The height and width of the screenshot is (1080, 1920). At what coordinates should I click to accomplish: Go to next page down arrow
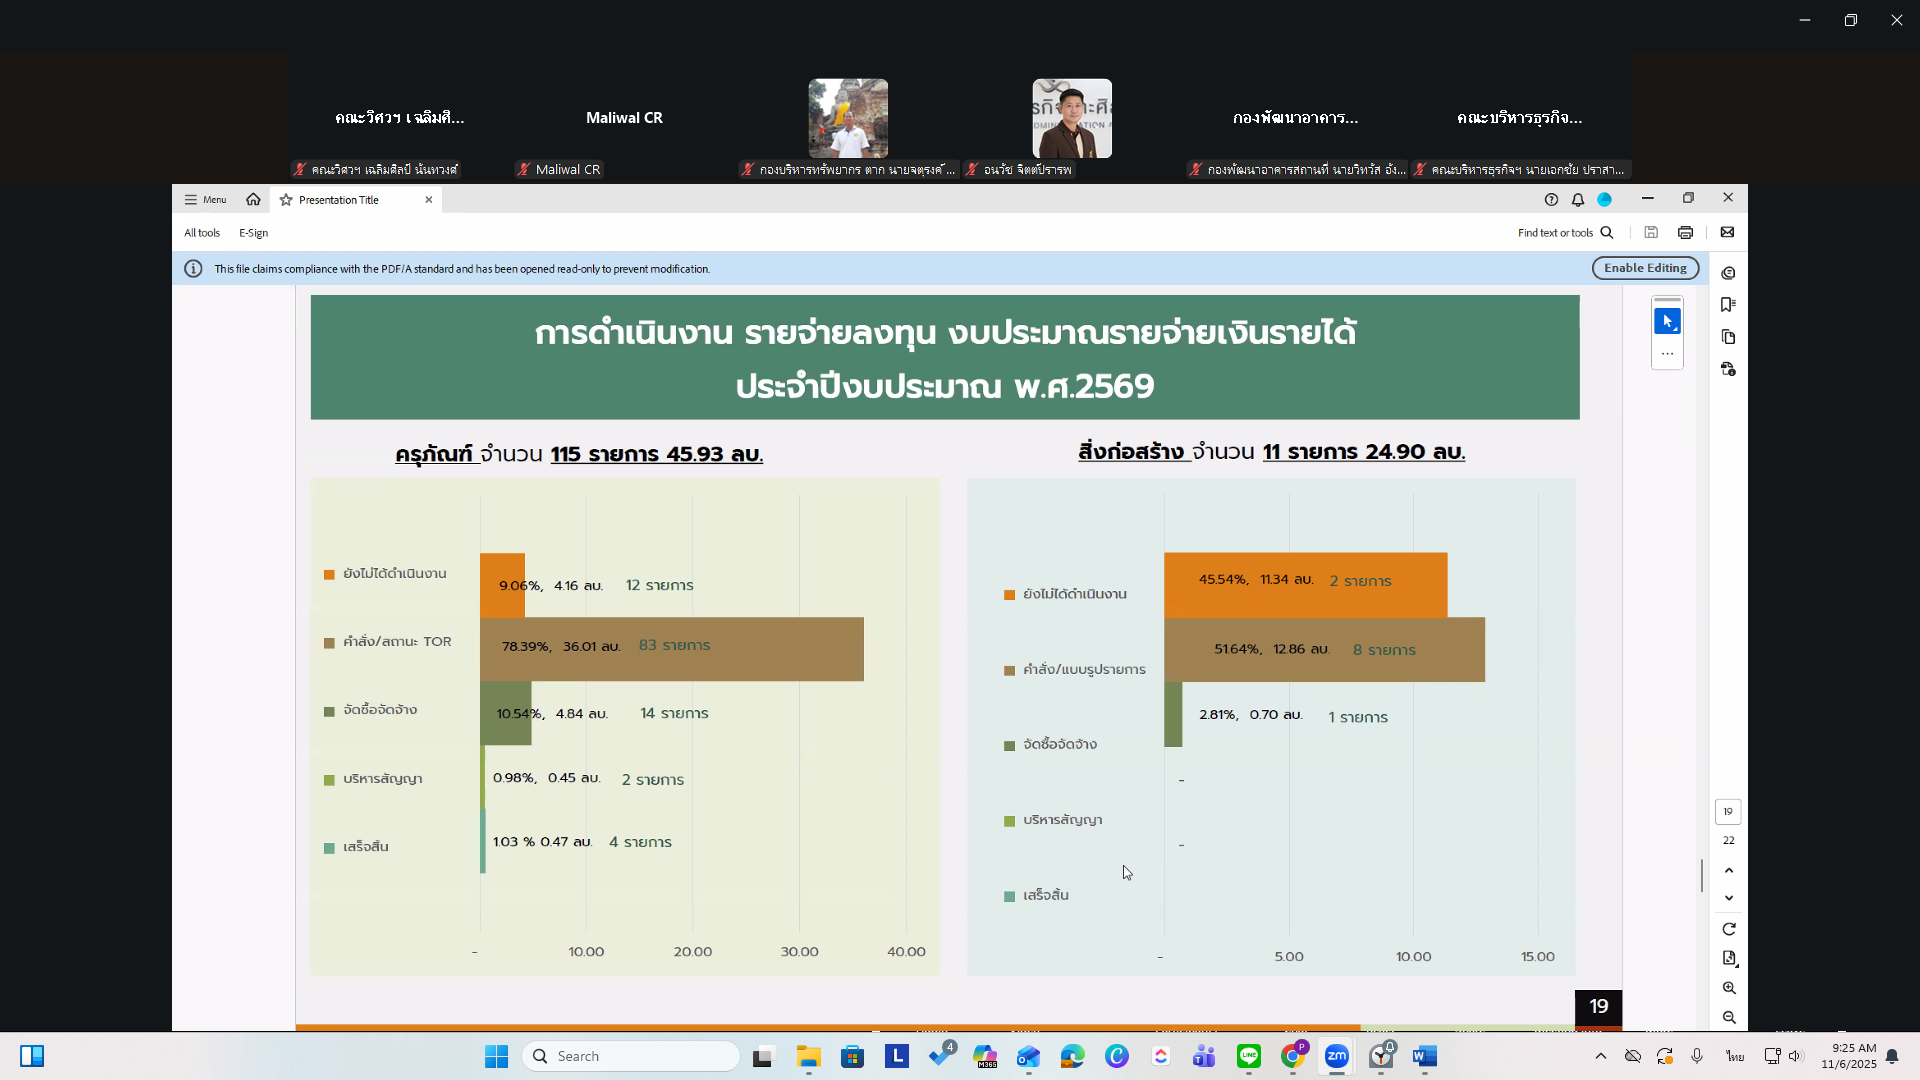(1729, 898)
